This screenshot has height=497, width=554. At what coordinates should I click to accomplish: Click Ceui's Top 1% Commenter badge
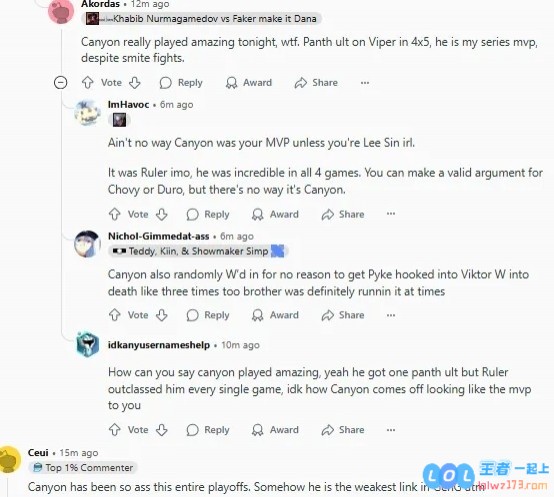83,468
